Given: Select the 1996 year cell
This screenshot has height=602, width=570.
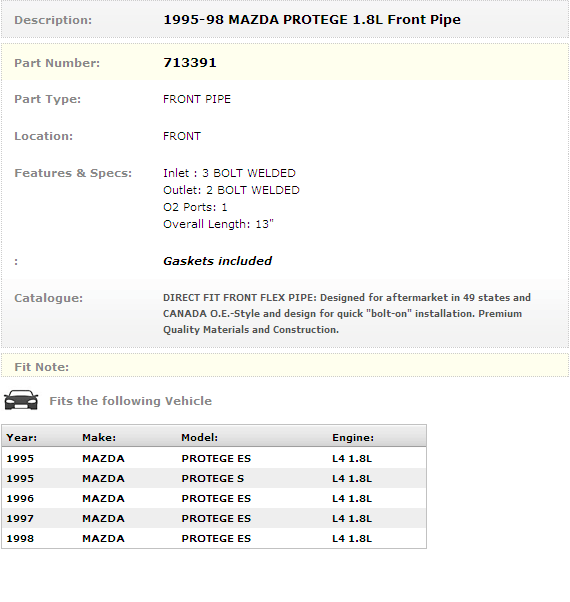Looking at the screenshot, I should click(20, 498).
